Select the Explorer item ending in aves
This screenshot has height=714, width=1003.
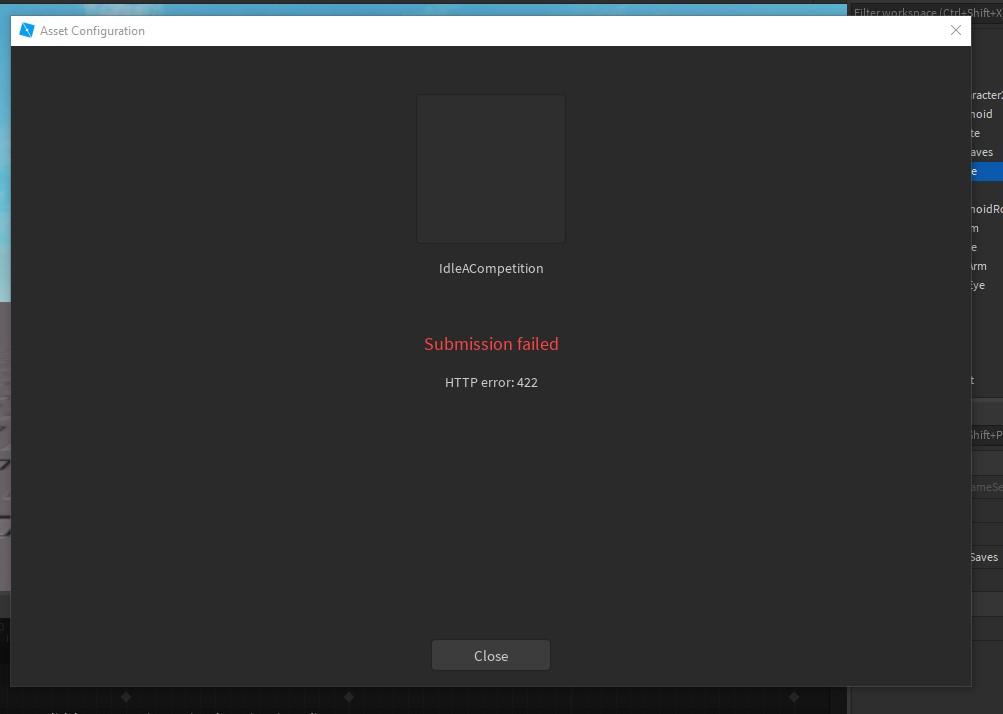point(982,152)
